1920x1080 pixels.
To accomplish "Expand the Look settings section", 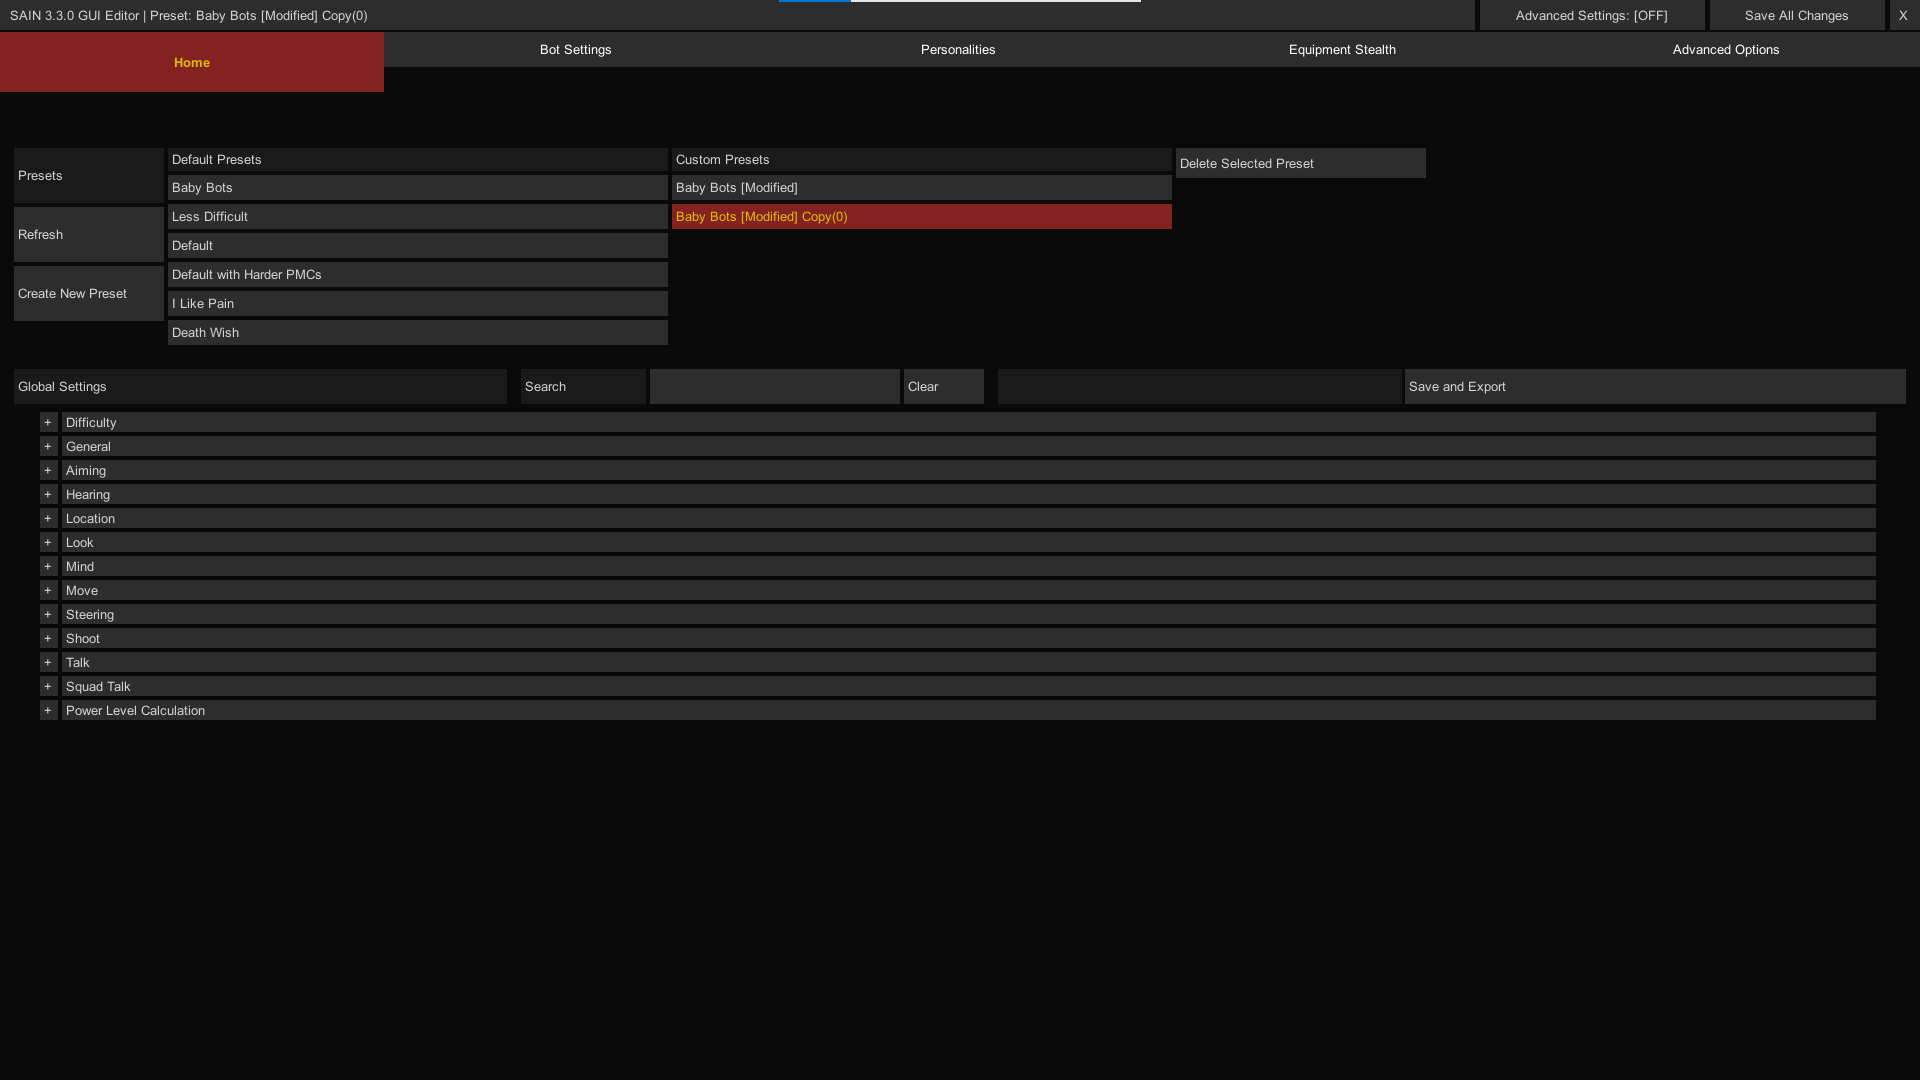I will click(48, 543).
